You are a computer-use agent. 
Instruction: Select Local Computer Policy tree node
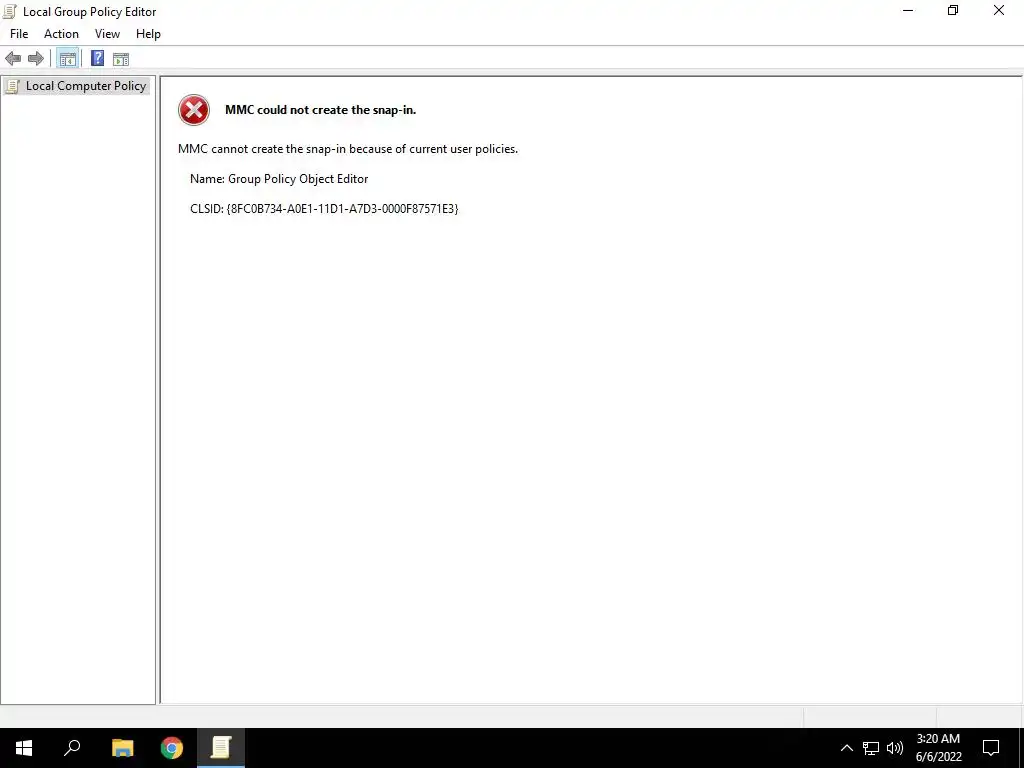point(77,86)
